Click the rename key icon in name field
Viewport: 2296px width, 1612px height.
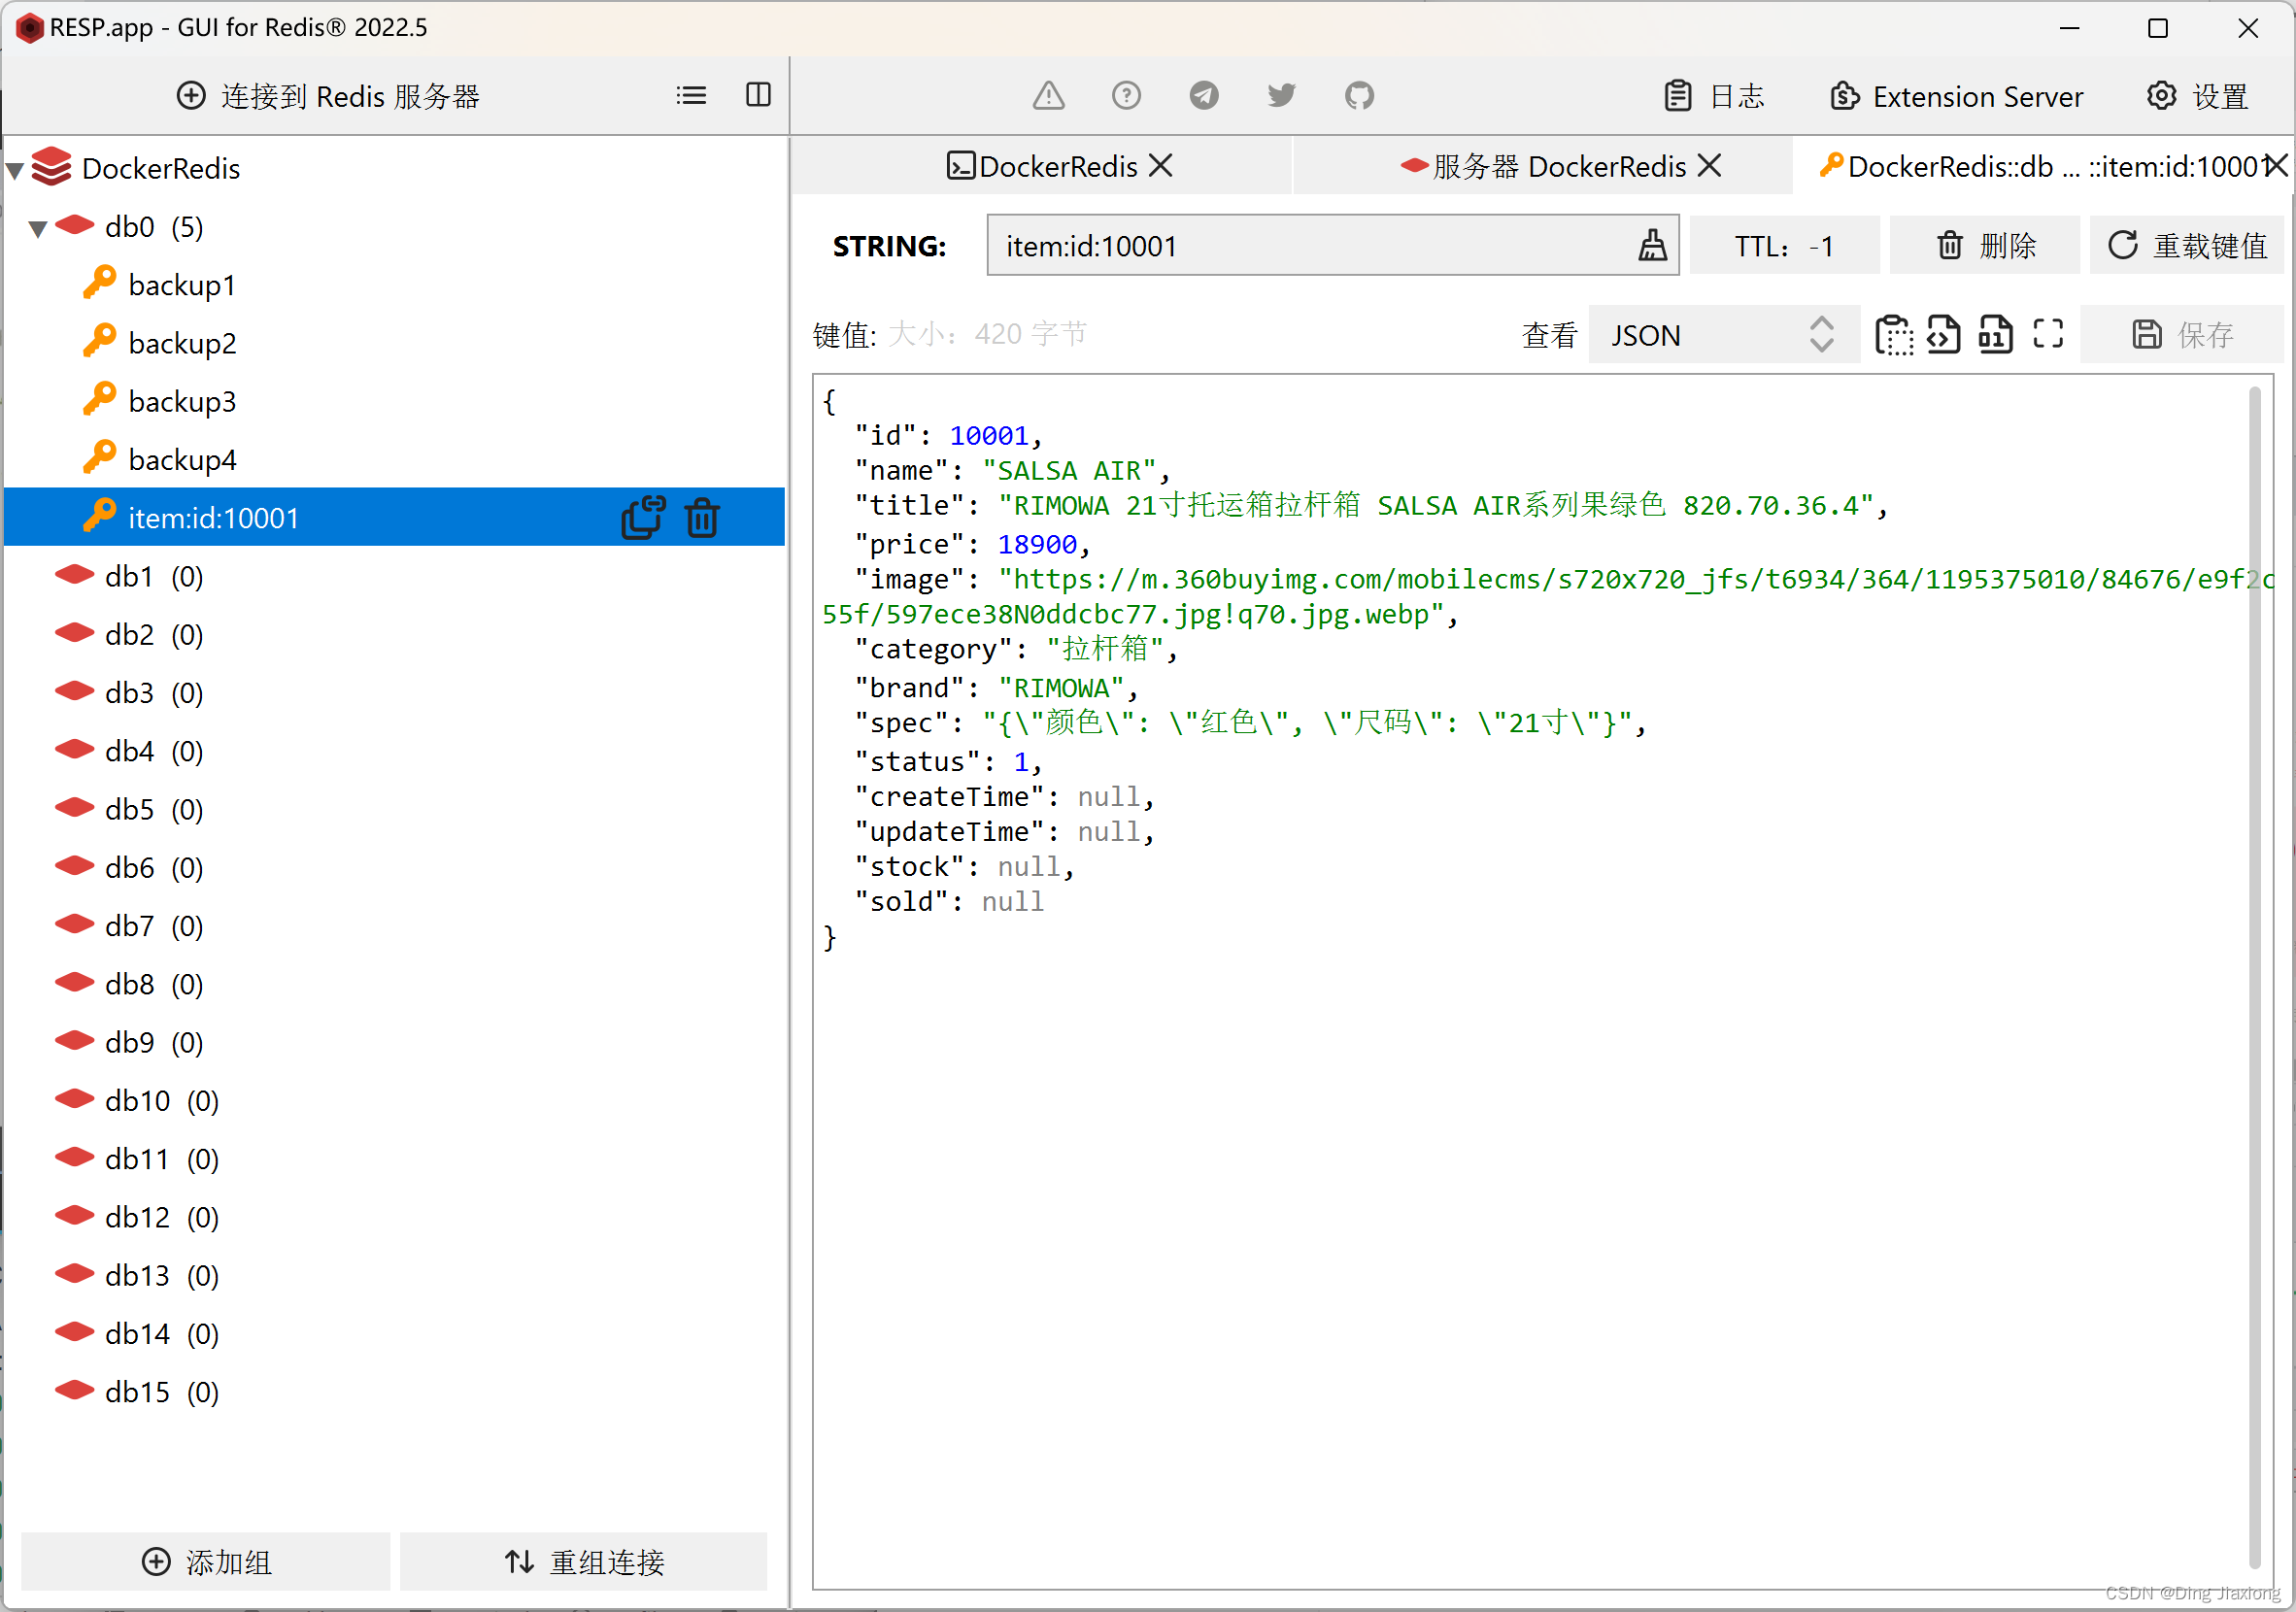click(x=1652, y=245)
